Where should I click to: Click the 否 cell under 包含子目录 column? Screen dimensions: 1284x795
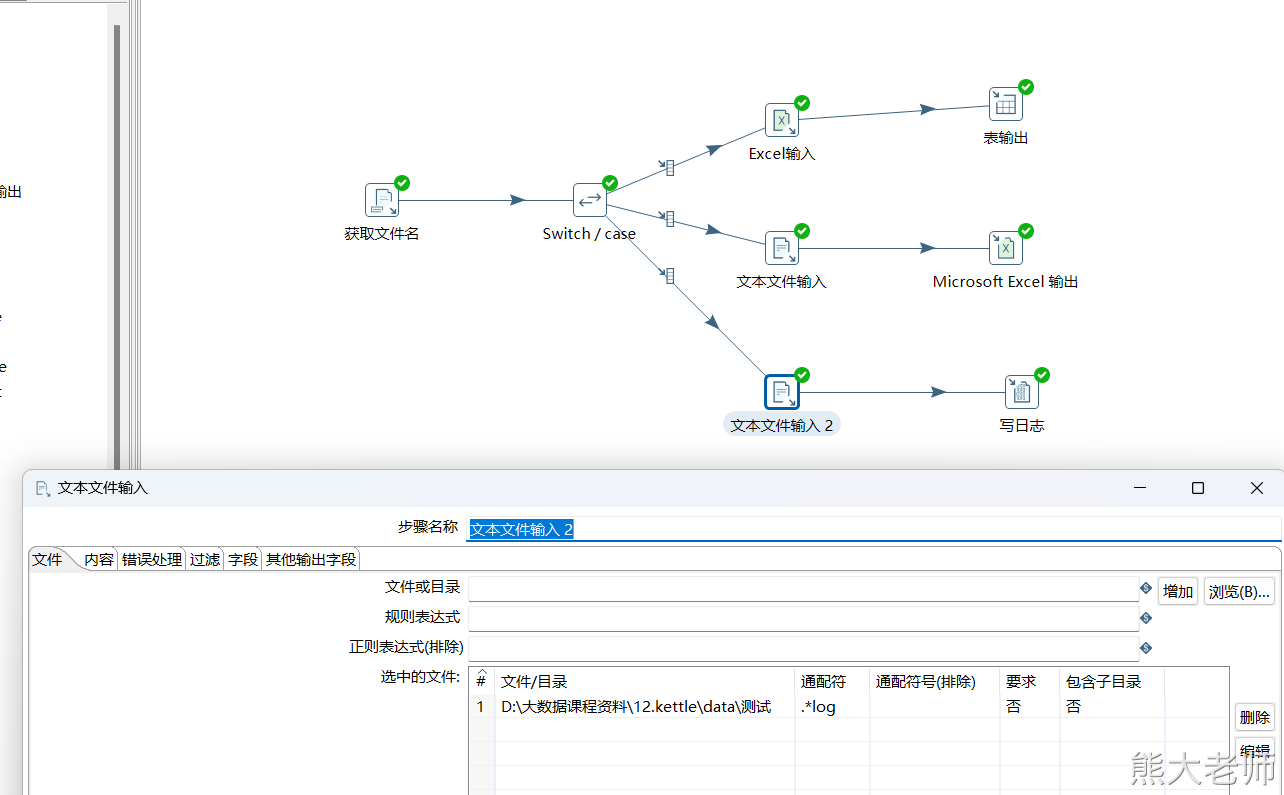(1112, 707)
